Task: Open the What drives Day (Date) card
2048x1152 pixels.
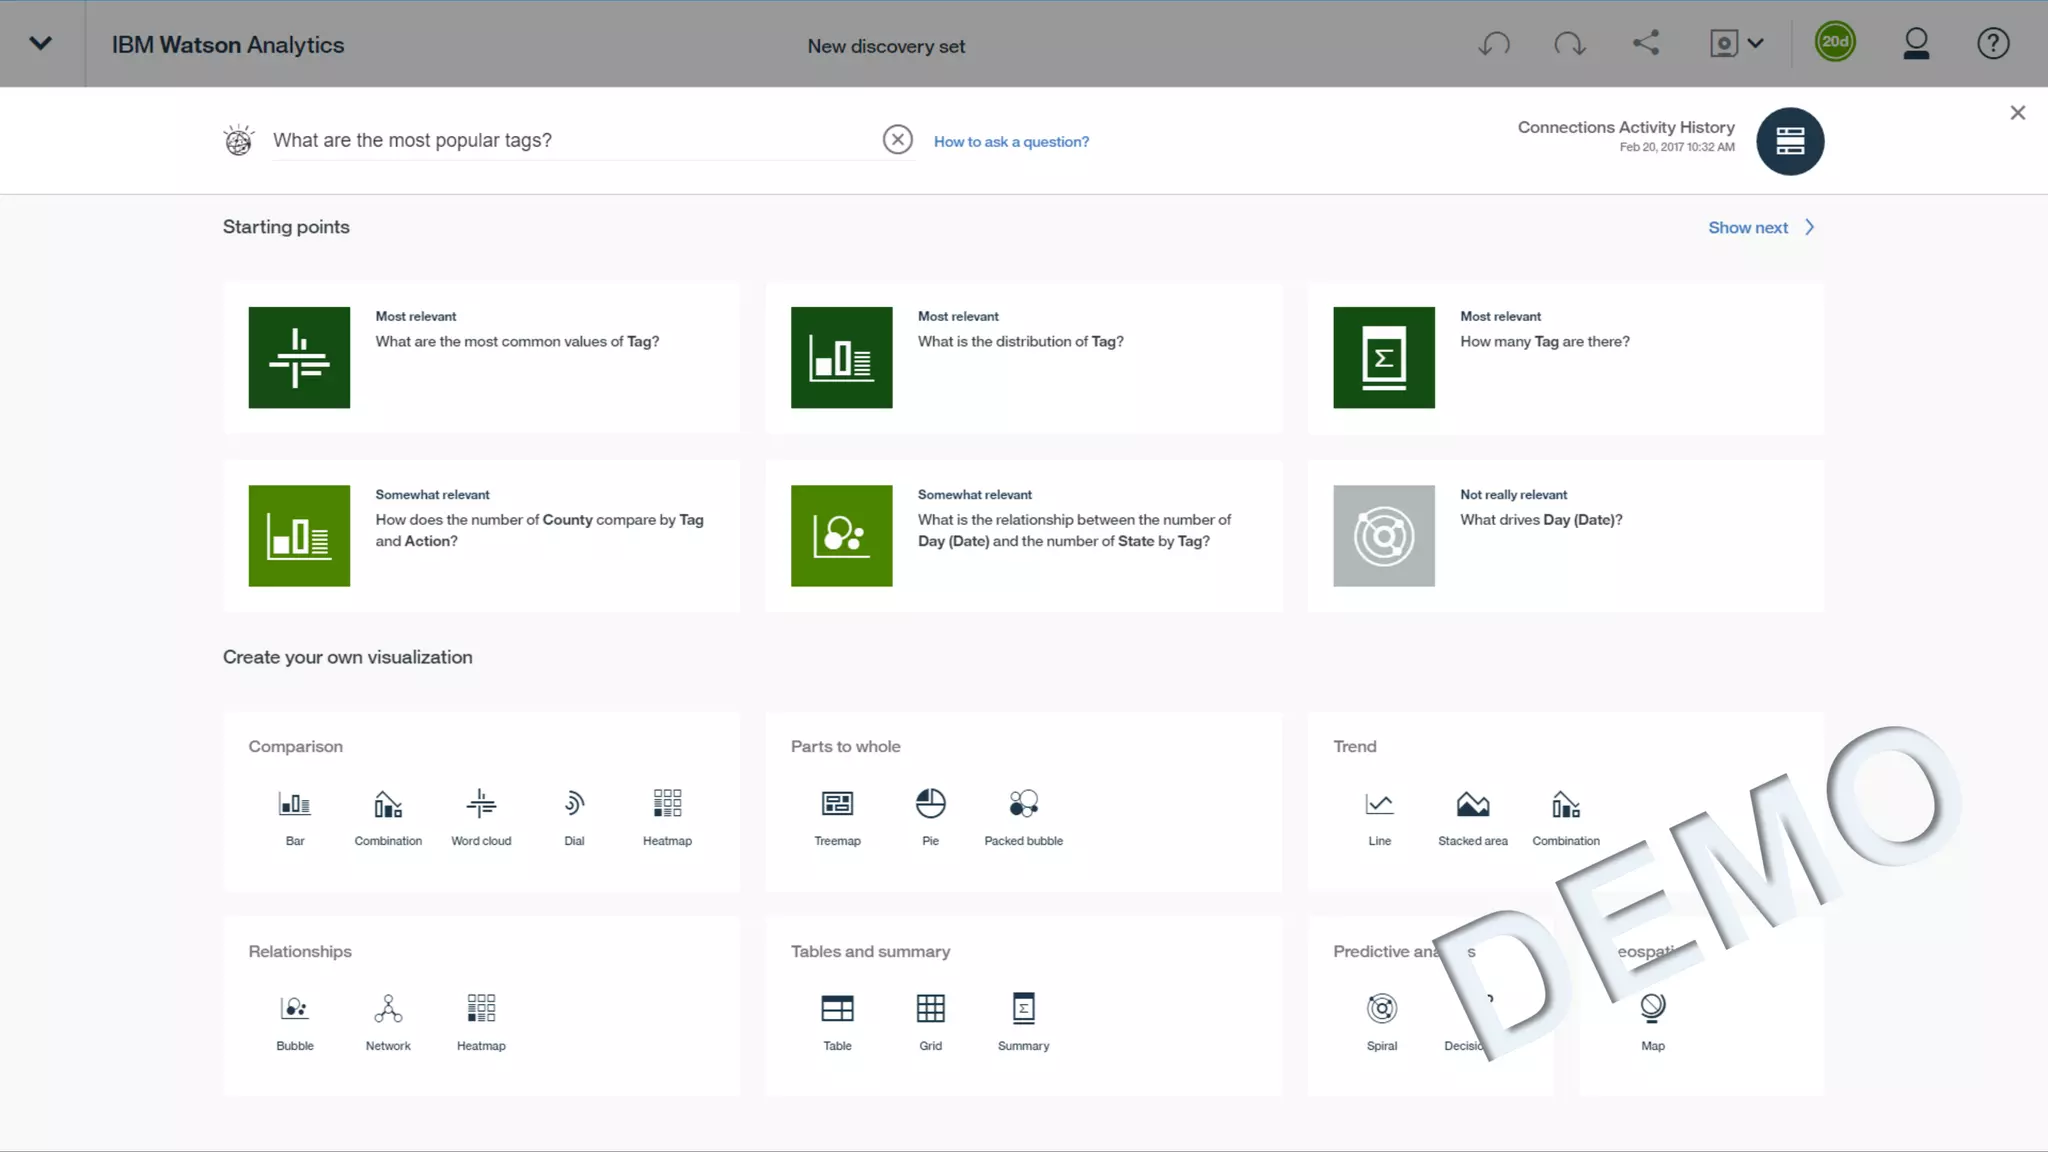Action: [x=1565, y=536]
